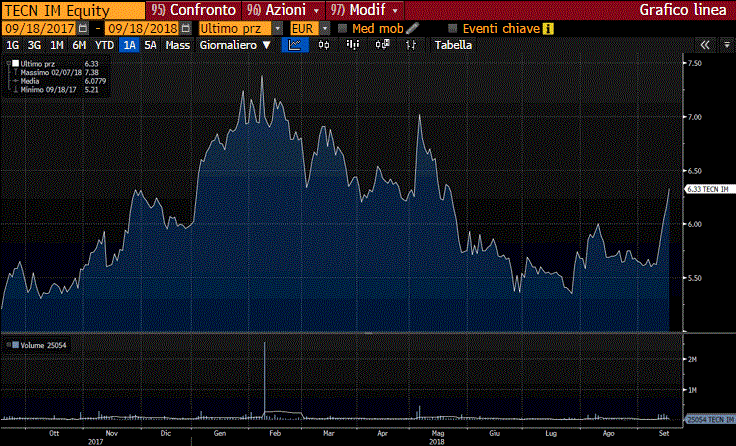Screen dimensions: 736x446
Task: Select the 1G time range
Action: (12, 45)
